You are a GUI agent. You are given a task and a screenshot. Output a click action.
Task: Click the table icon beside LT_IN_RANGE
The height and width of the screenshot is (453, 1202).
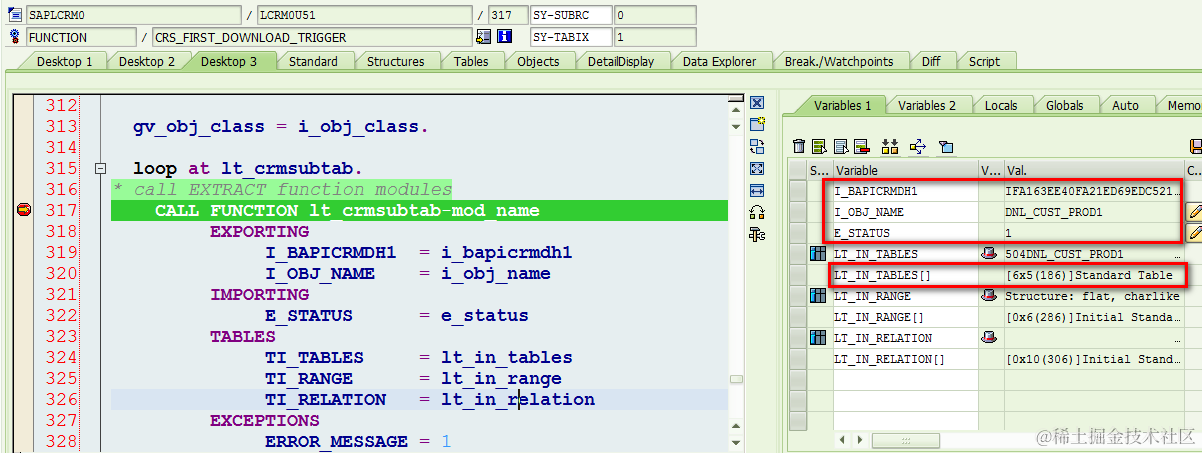817,296
